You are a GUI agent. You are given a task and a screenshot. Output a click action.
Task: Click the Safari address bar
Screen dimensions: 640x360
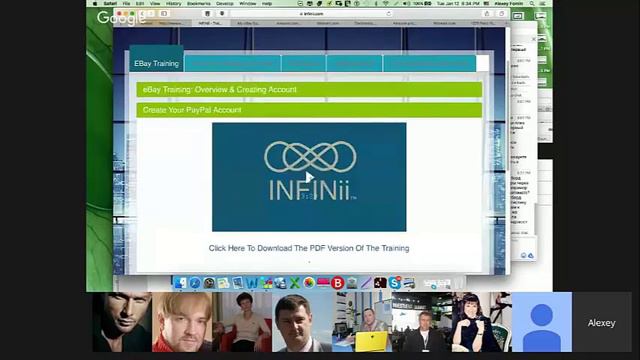coord(311,13)
